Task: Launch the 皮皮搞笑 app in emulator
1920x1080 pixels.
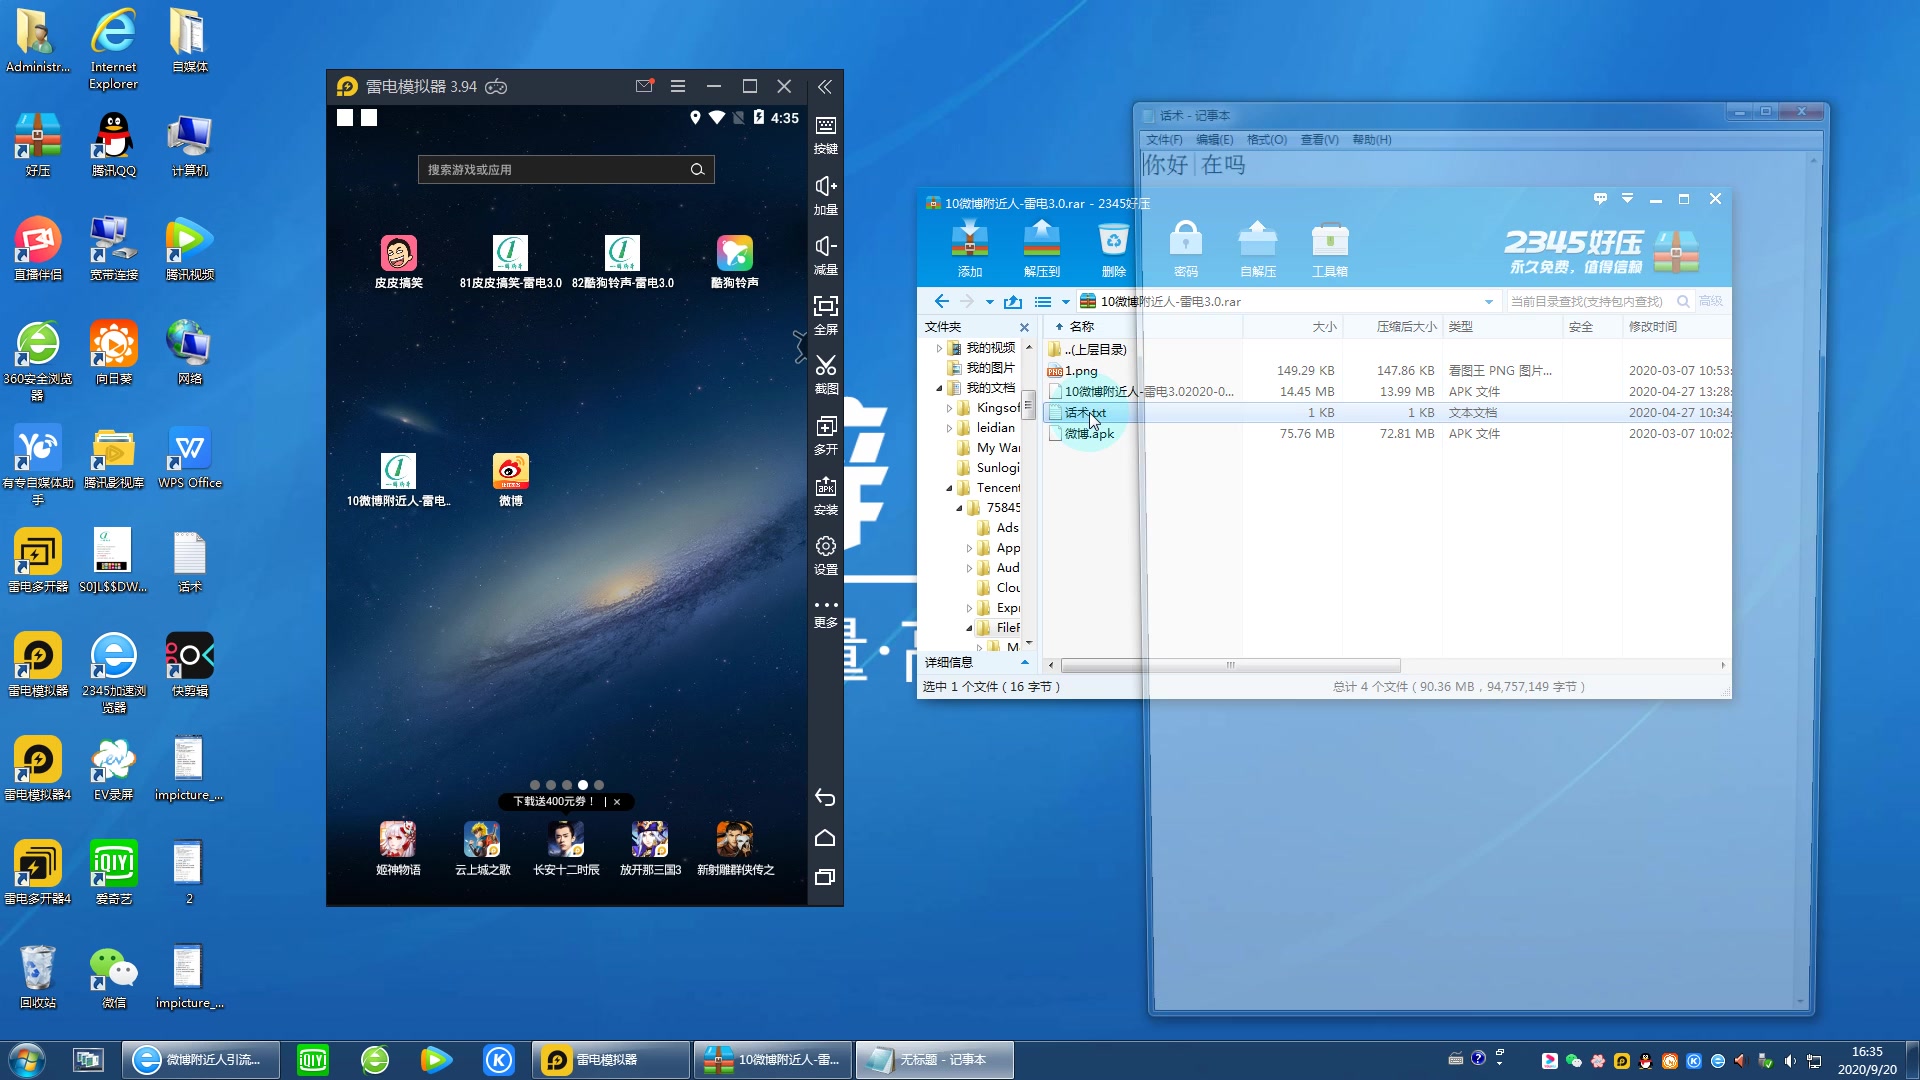Action: pyautogui.click(x=398, y=253)
